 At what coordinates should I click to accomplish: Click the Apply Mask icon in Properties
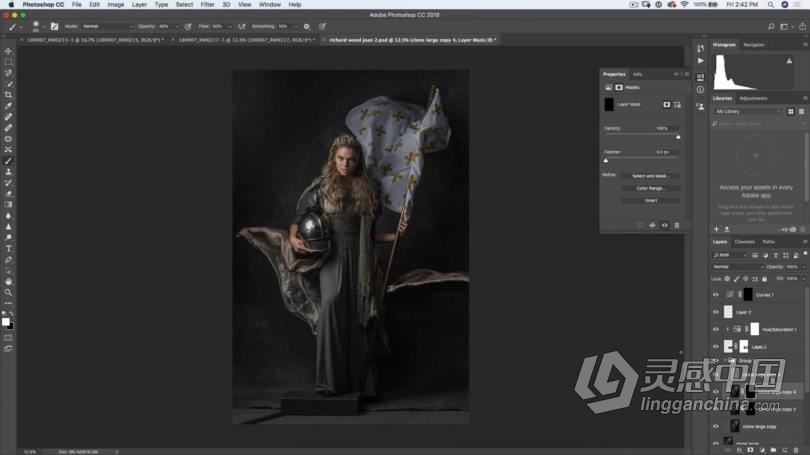pyautogui.click(x=652, y=225)
